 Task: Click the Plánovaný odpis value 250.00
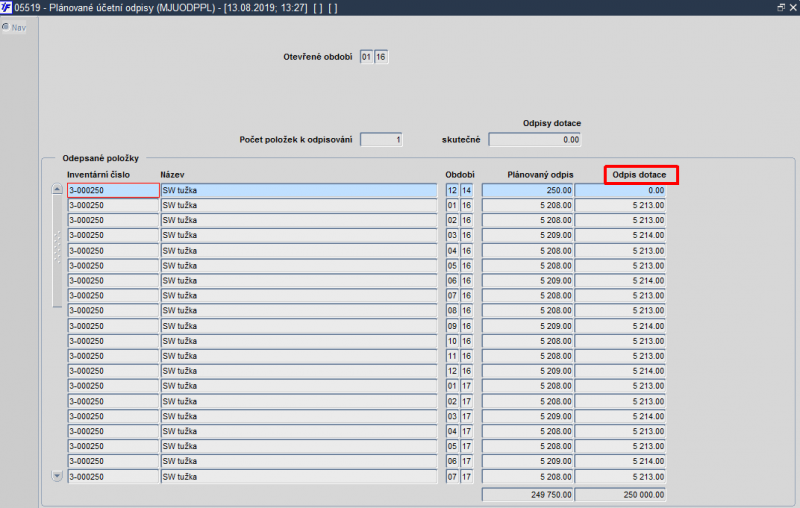point(528,190)
